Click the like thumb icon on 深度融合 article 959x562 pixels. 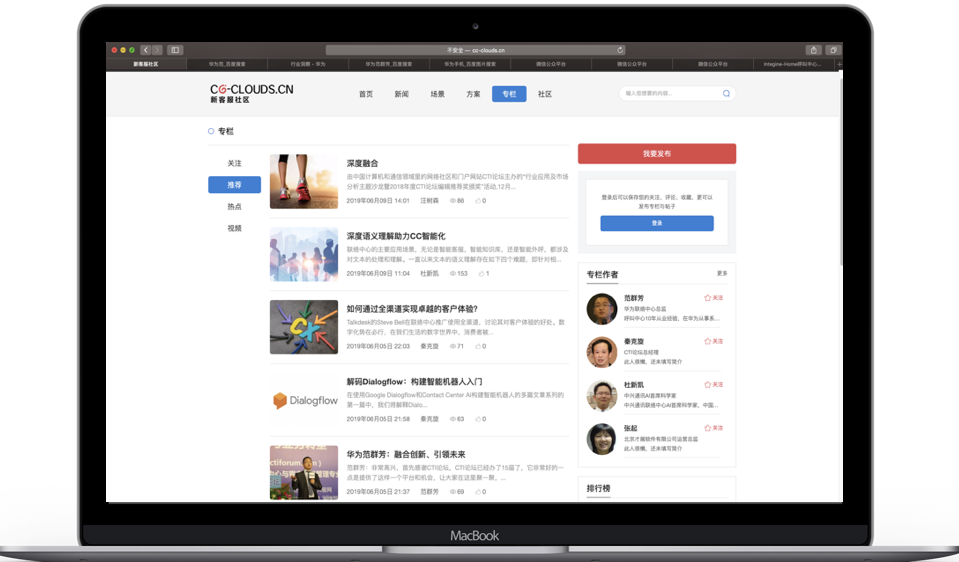(476, 201)
